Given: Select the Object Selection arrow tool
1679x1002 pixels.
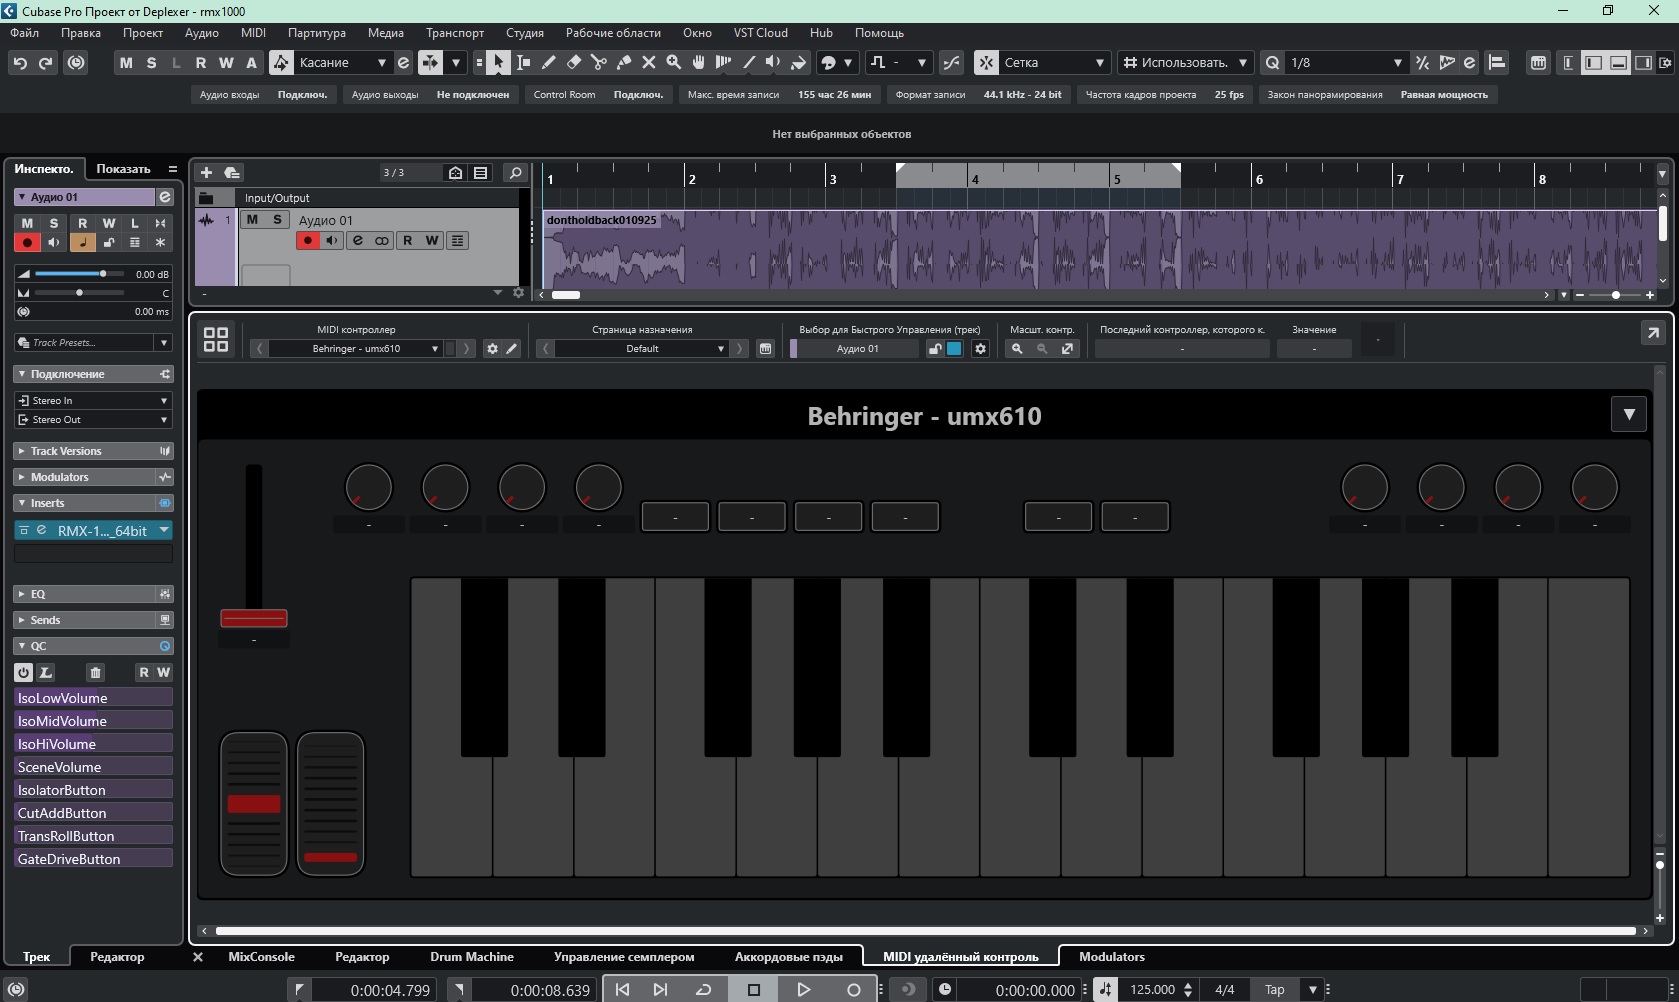Looking at the screenshot, I should 498,62.
